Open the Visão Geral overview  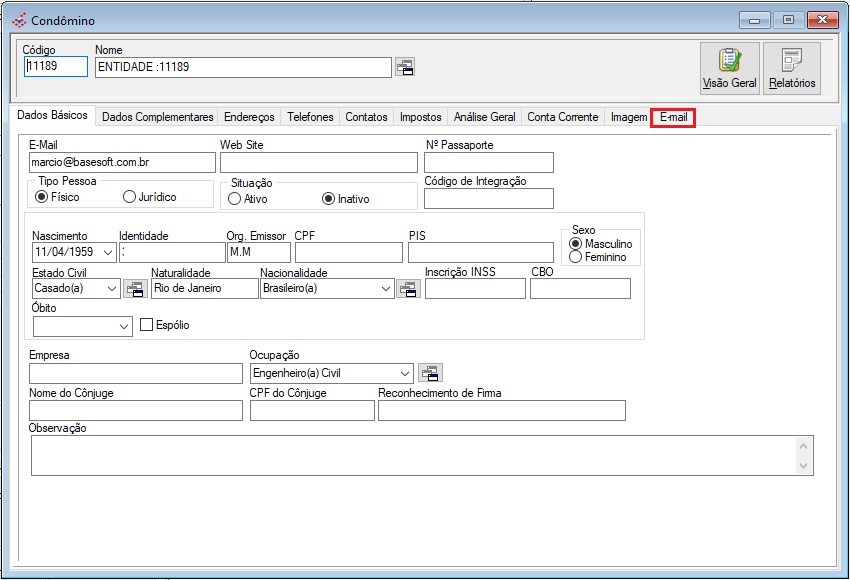click(x=729, y=68)
